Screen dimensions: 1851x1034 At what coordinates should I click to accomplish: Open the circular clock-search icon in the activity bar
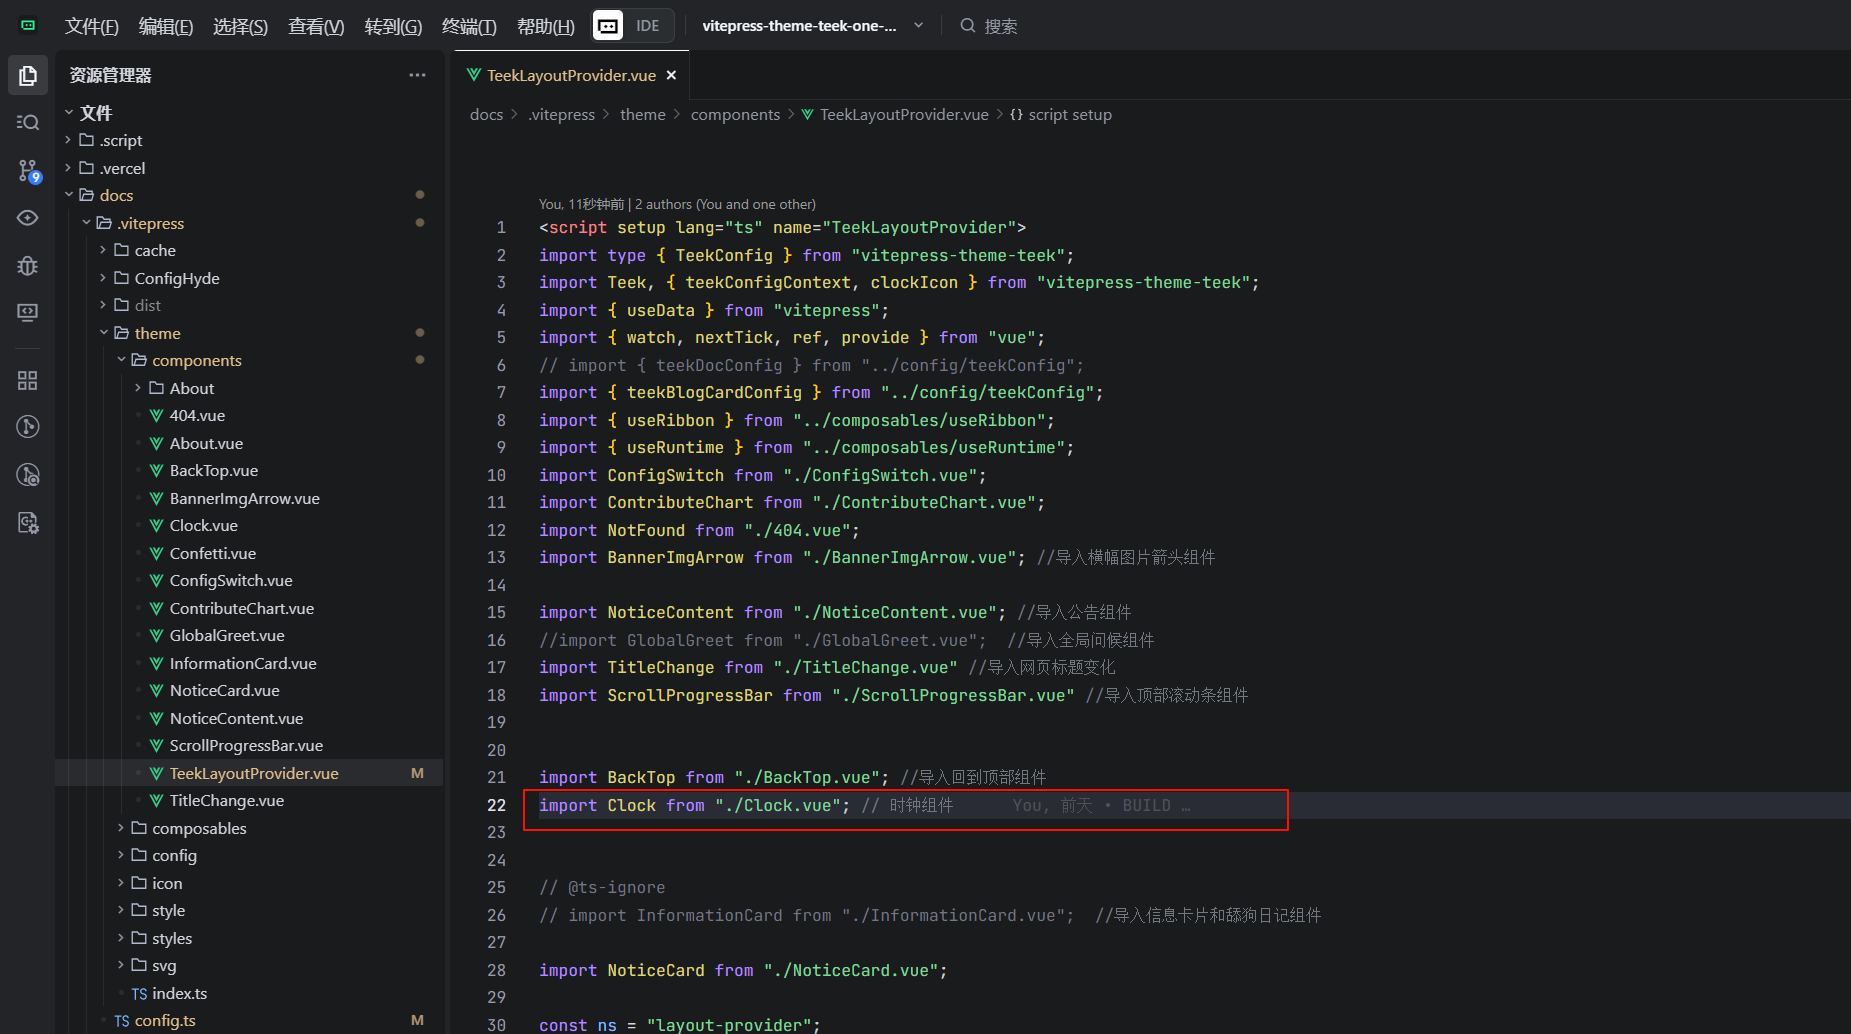(28, 475)
